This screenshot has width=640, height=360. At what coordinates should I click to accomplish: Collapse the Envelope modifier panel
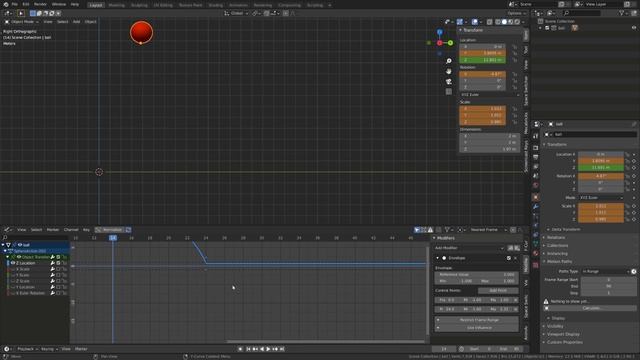coord(438,258)
